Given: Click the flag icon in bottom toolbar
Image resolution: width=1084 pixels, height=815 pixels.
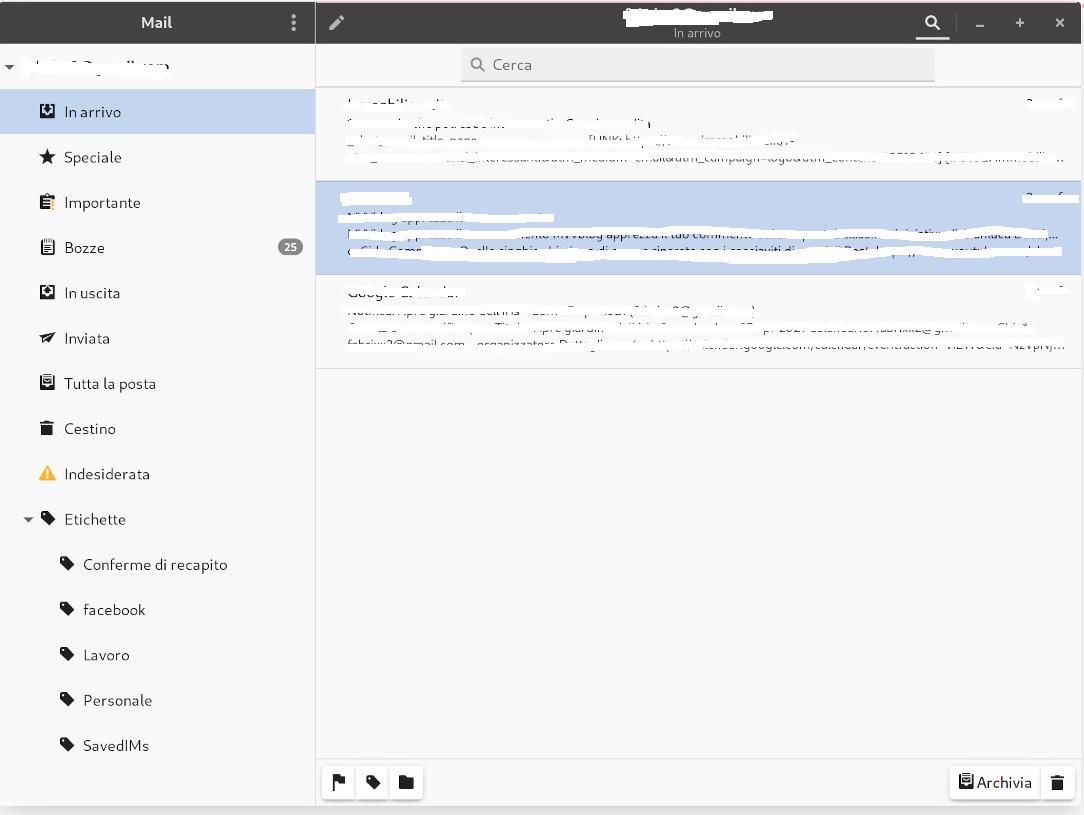Looking at the screenshot, I should tap(339, 782).
